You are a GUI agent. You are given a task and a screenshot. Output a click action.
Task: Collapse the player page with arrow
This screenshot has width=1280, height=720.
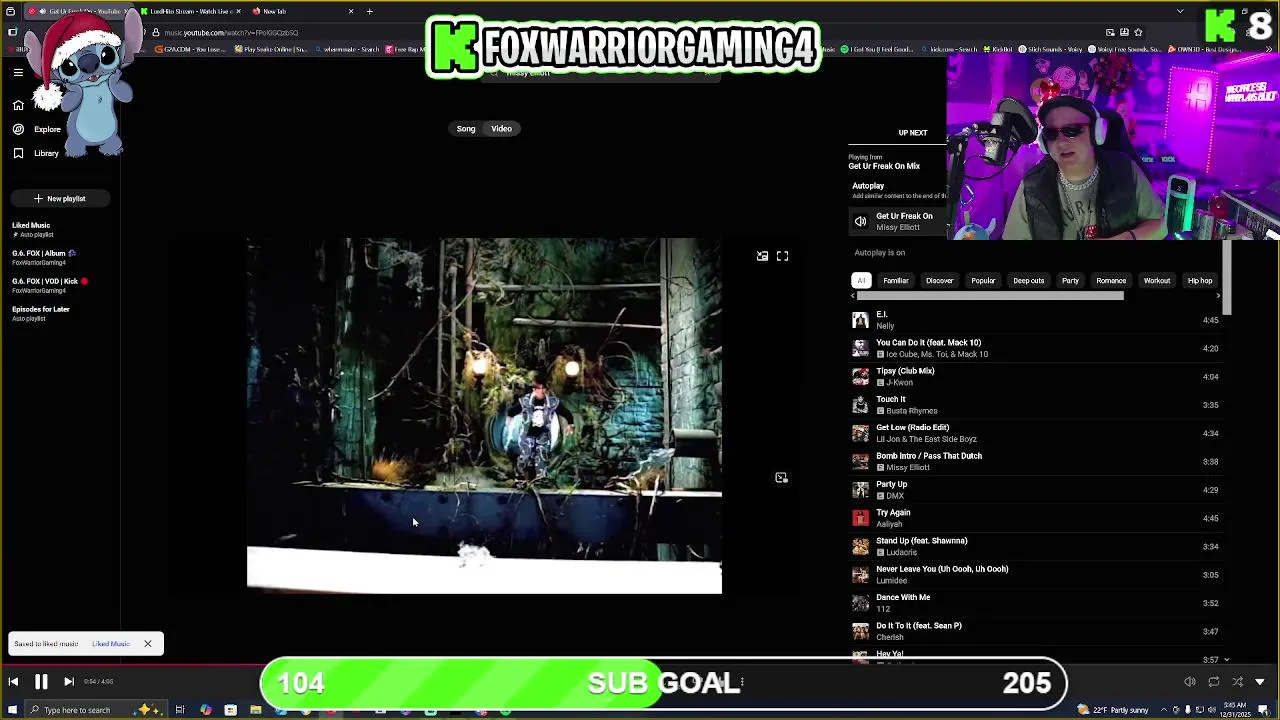pos(1260,682)
